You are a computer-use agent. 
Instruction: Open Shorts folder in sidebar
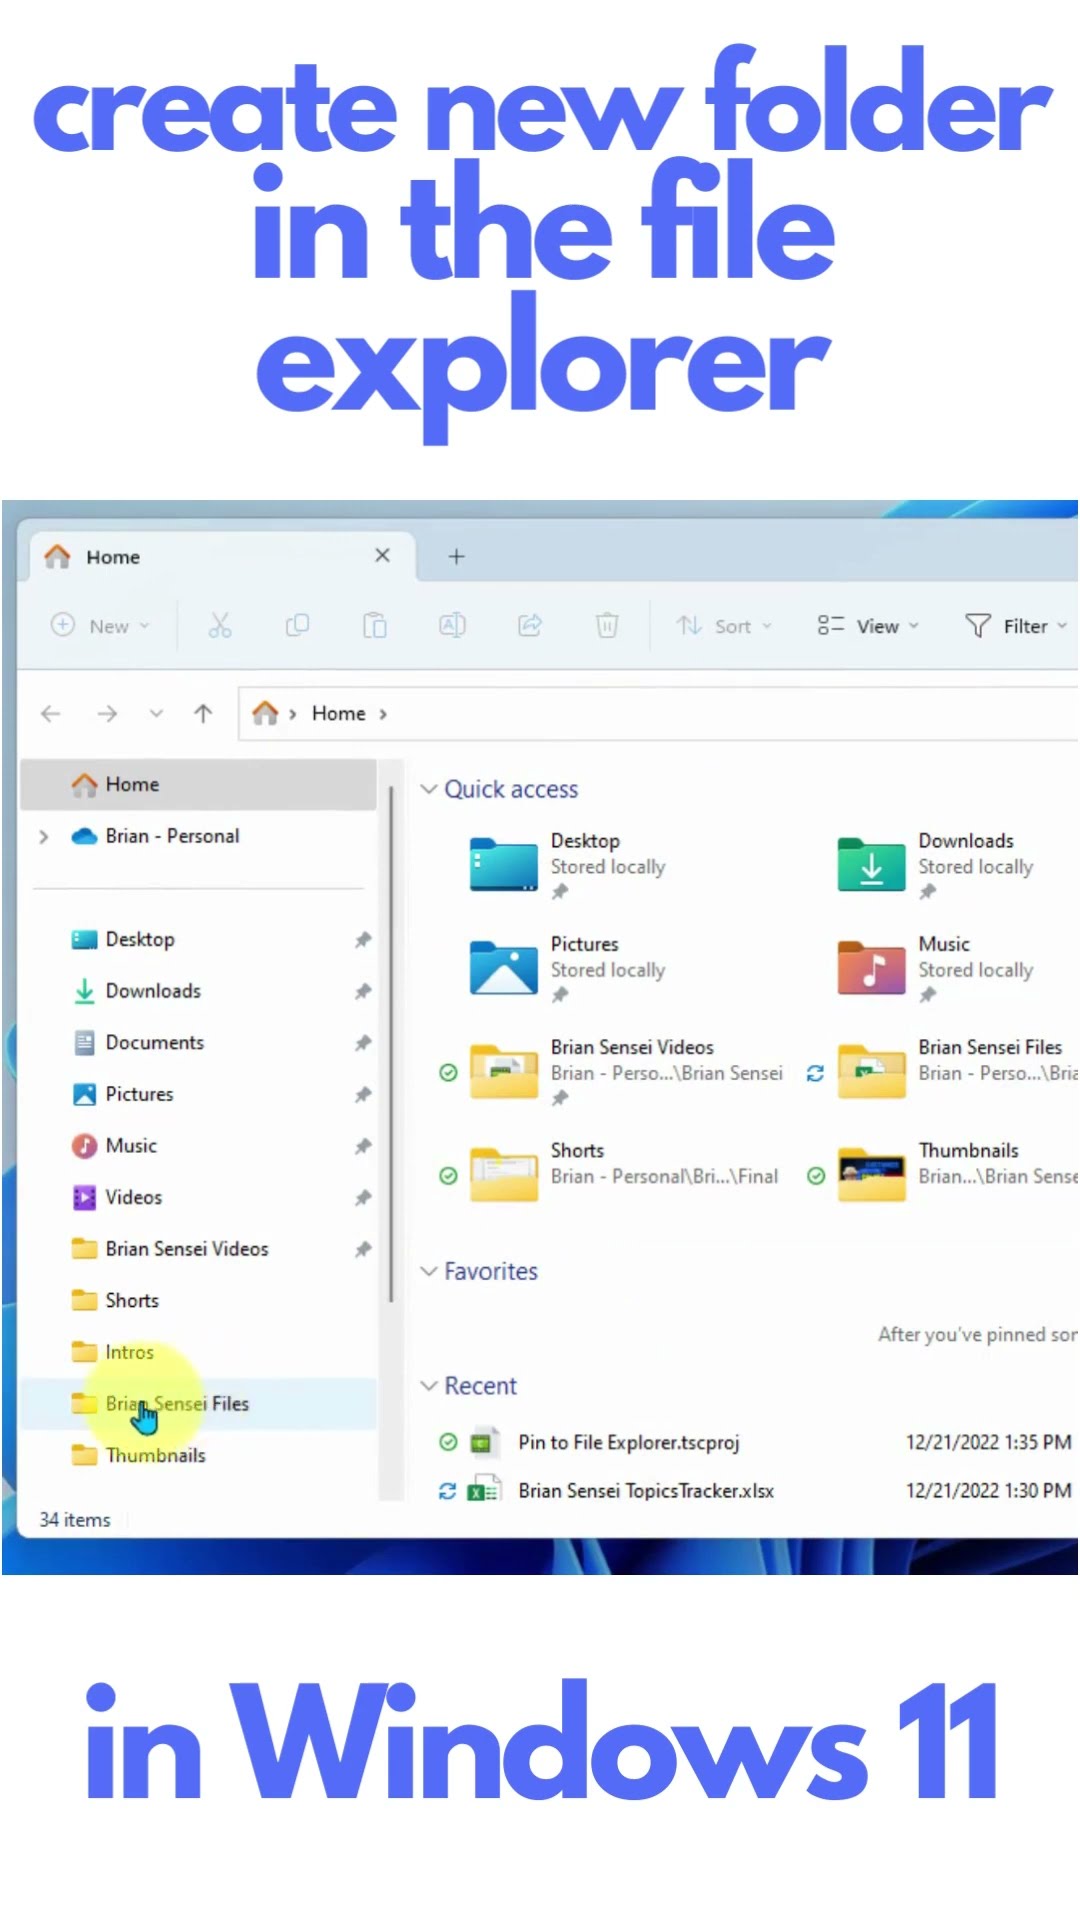pos(131,1300)
